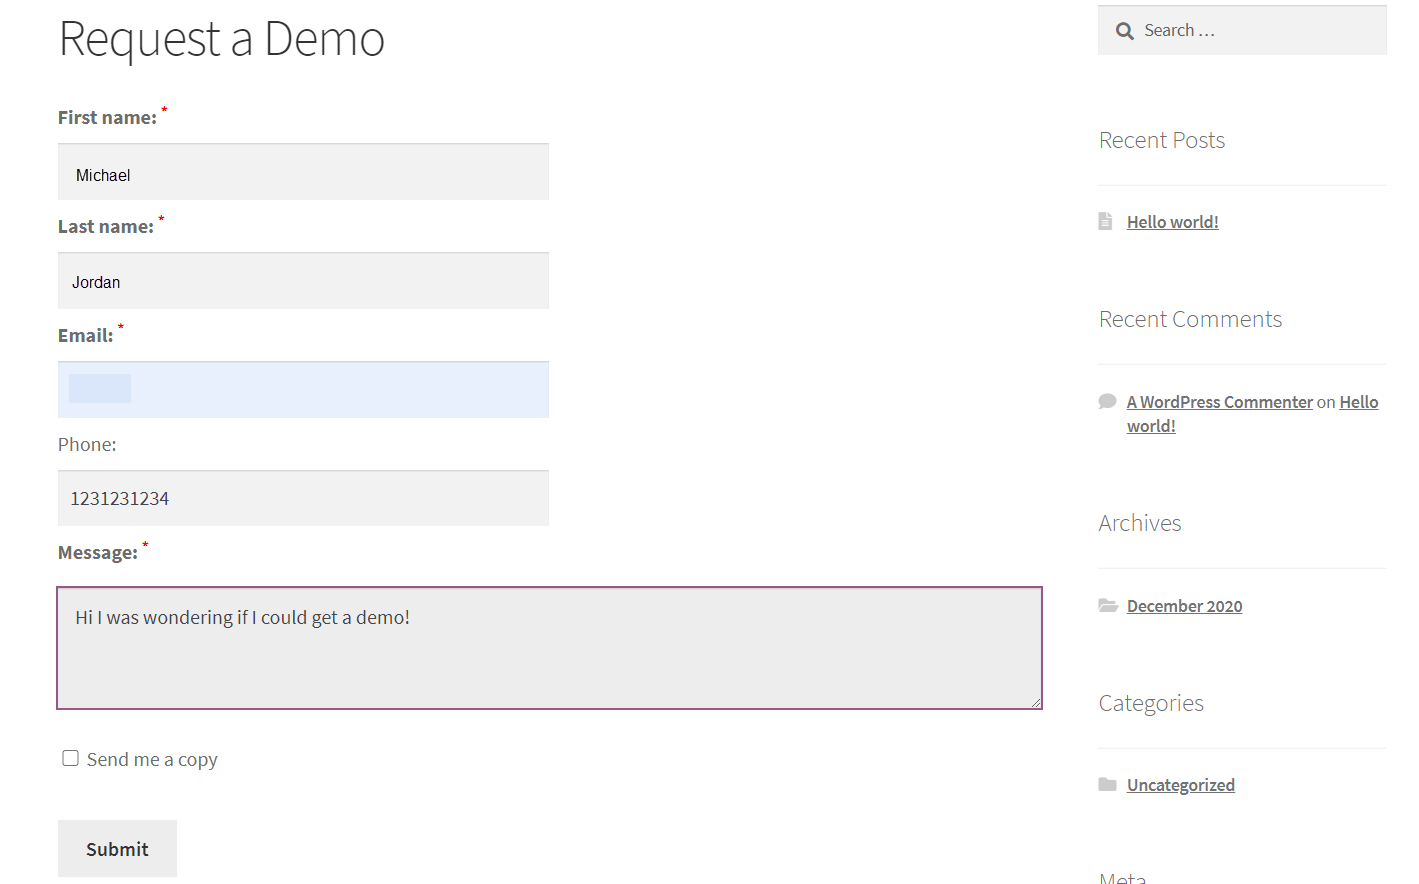
Task: Grab the Message box resize handle
Action: point(1036,703)
